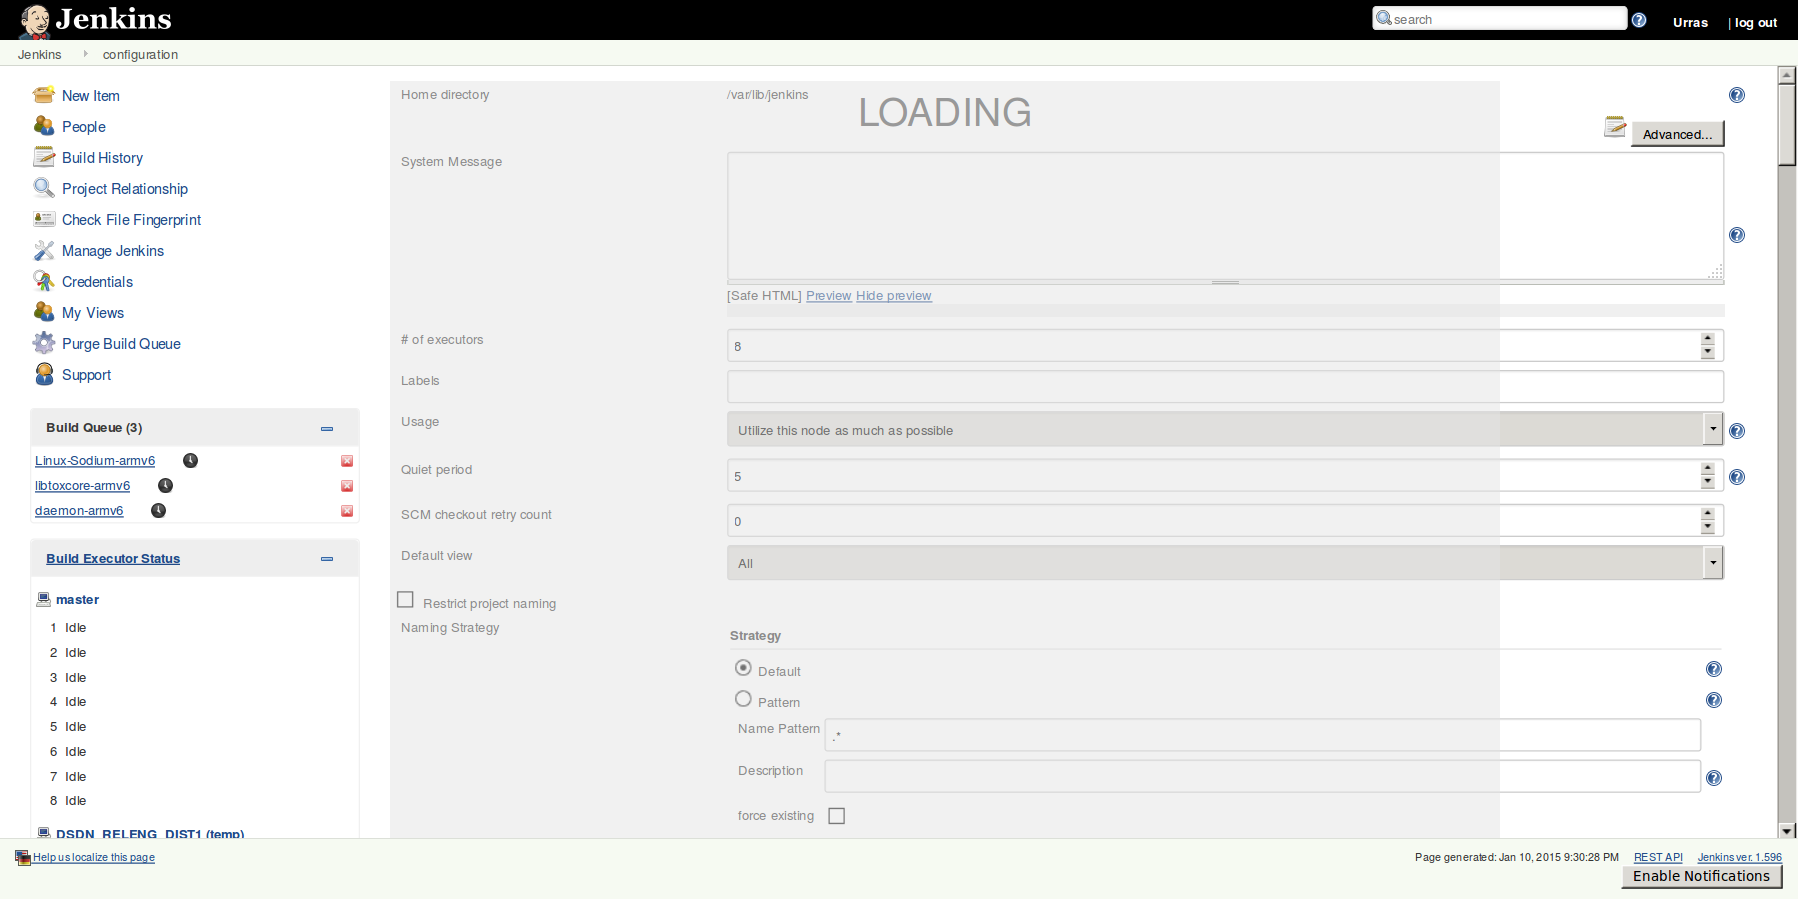1798x899 pixels.
Task: Click the Check File Fingerprint icon
Action: coord(43,219)
